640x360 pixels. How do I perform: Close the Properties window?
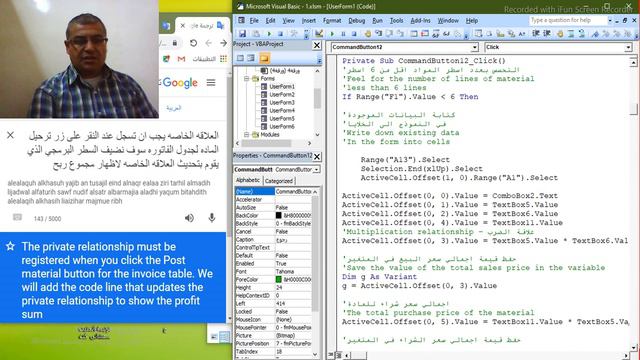317,156
